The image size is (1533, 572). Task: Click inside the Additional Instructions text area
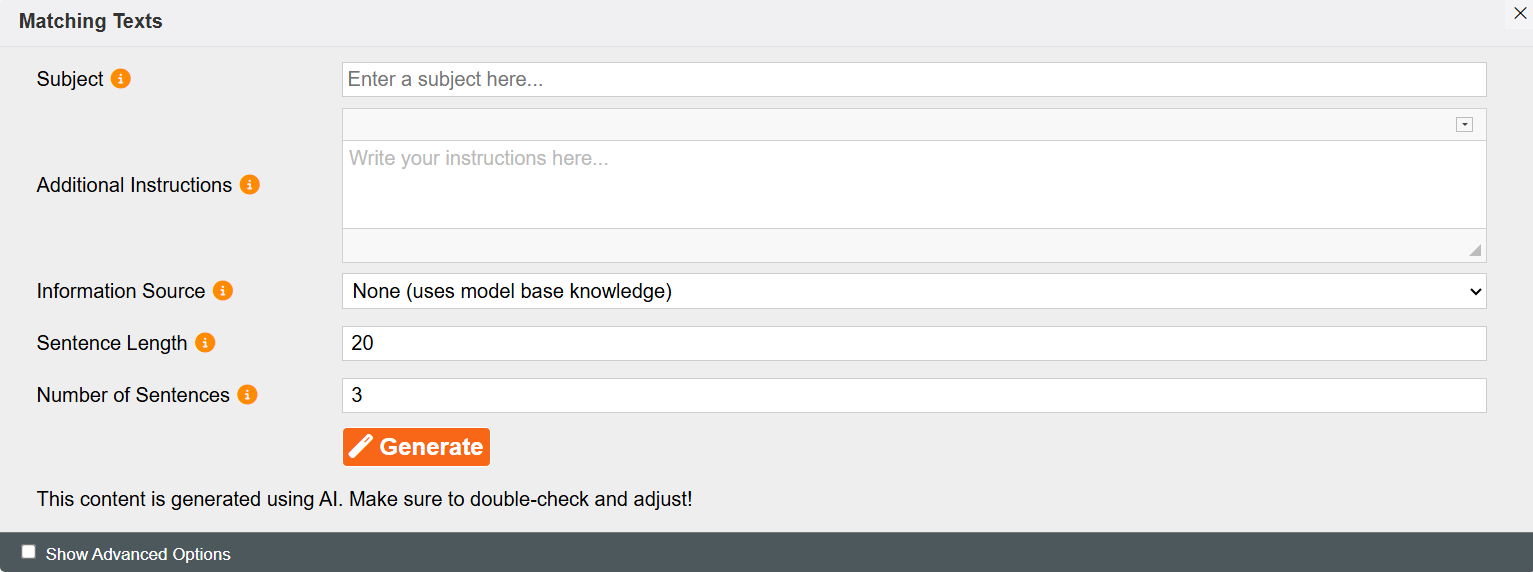coord(914,185)
